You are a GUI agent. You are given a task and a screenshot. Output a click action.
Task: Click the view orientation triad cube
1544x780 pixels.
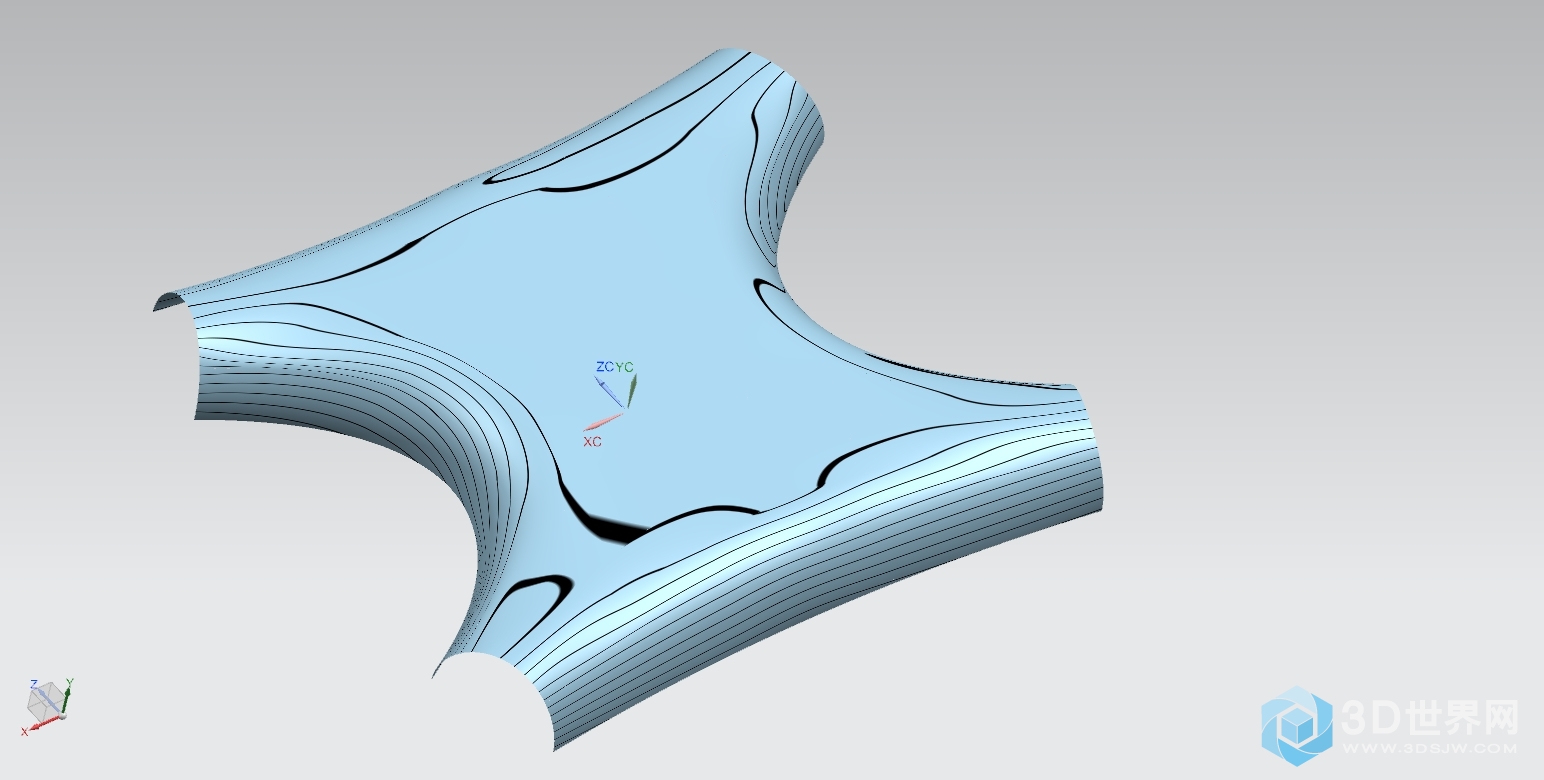tap(44, 704)
